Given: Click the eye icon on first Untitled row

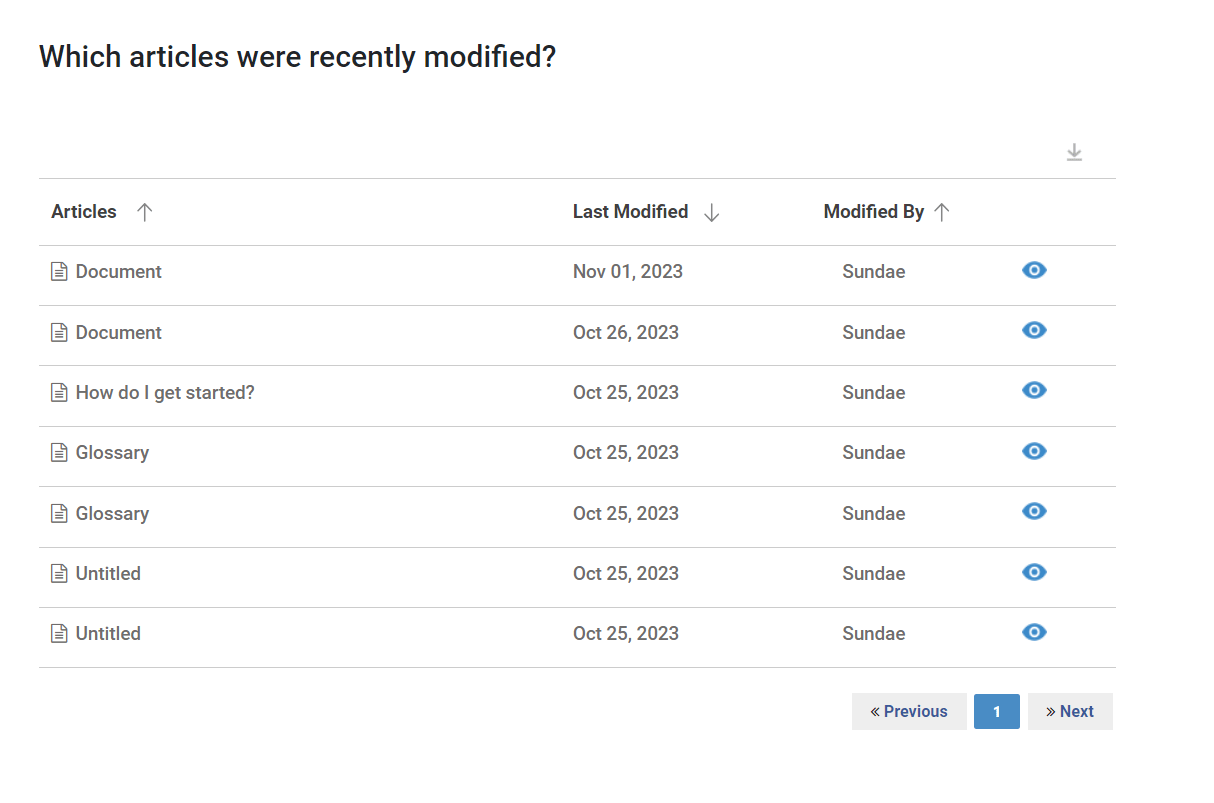Looking at the screenshot, I should coord(1034,572).
